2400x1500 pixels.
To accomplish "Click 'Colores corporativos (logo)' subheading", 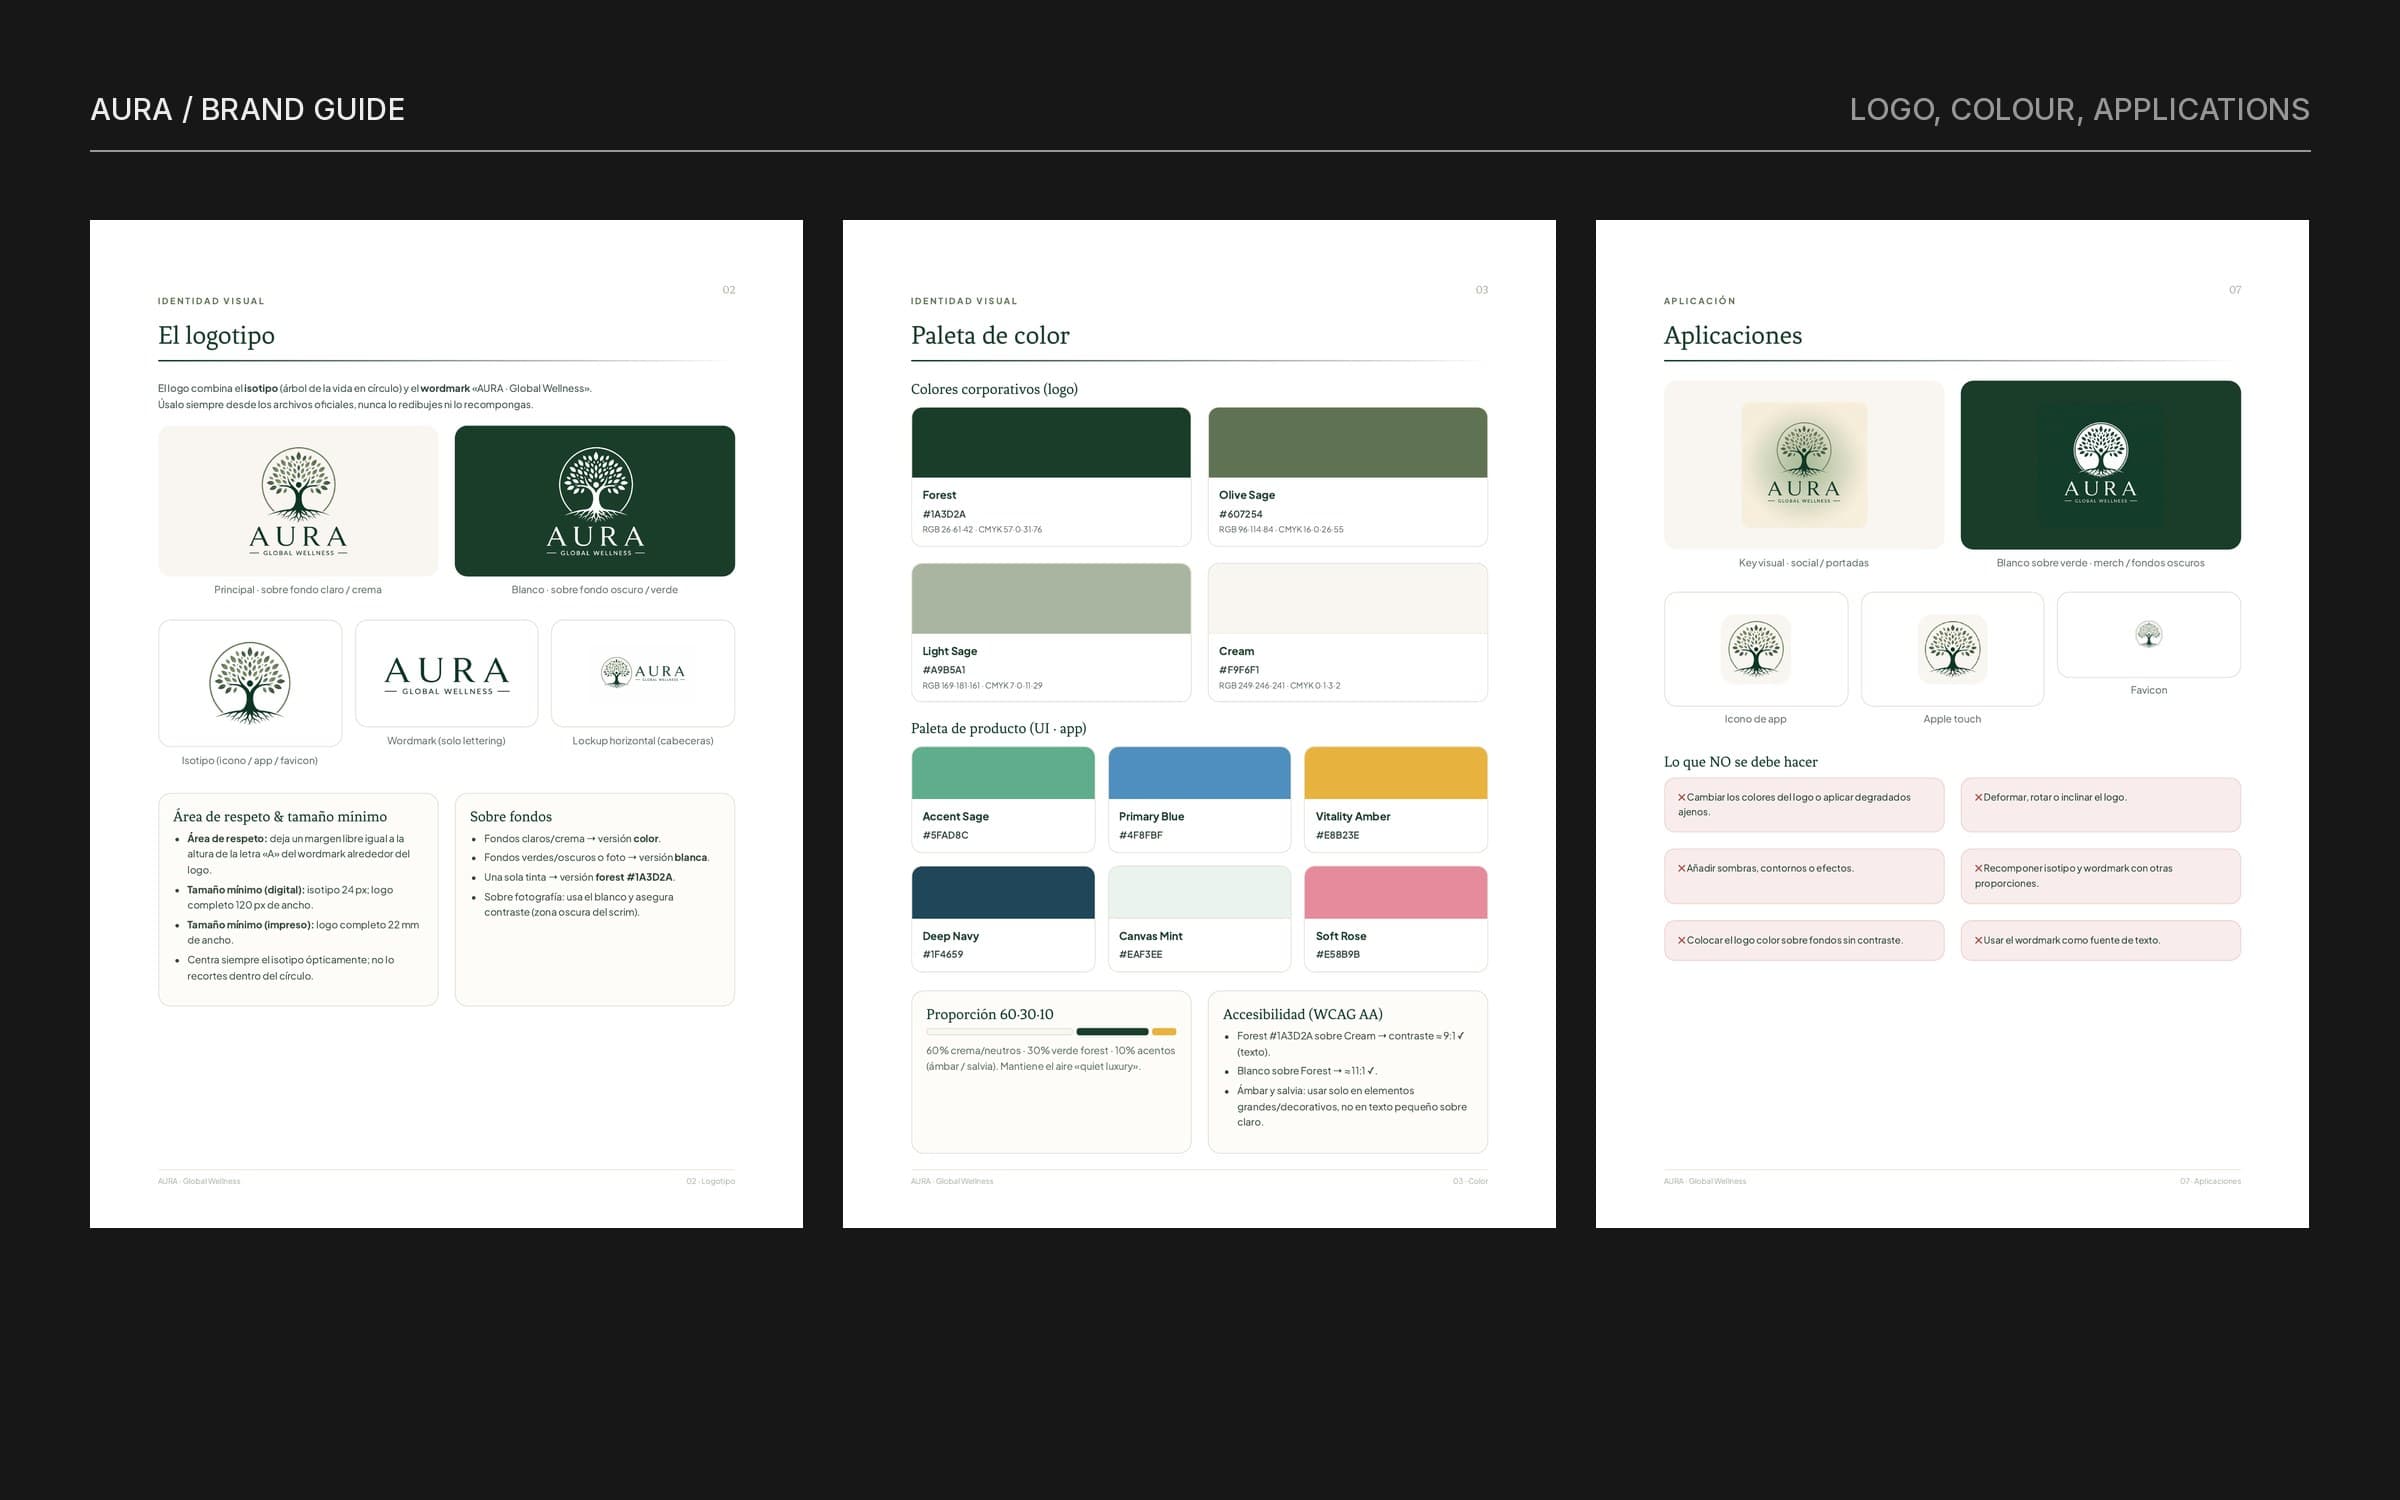I will (x=994, y=389).
